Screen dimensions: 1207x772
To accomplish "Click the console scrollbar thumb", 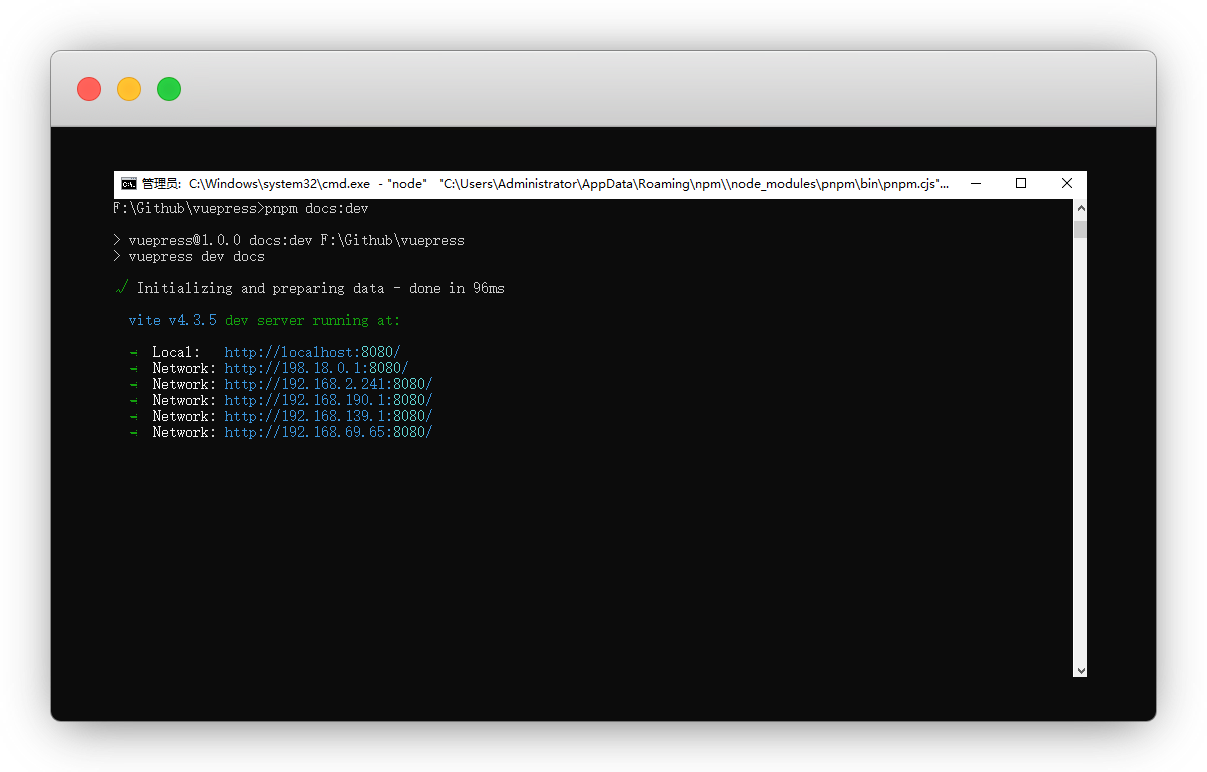I will (1080, 229).
